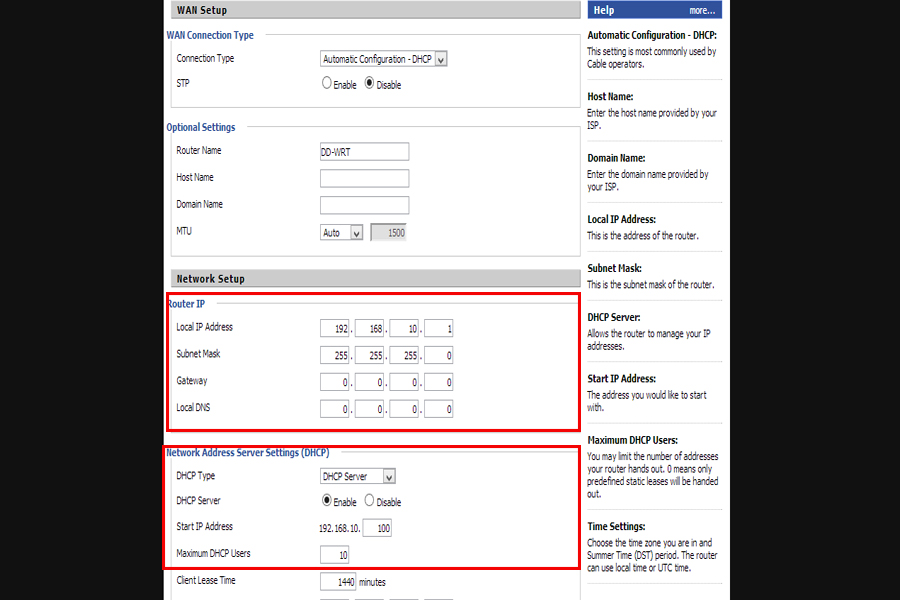The height and width of the screenshot is (600, 900).
Task: Click Client Lease Time field showing 1440
Action: pyautogui.click(x=338, y=582)
